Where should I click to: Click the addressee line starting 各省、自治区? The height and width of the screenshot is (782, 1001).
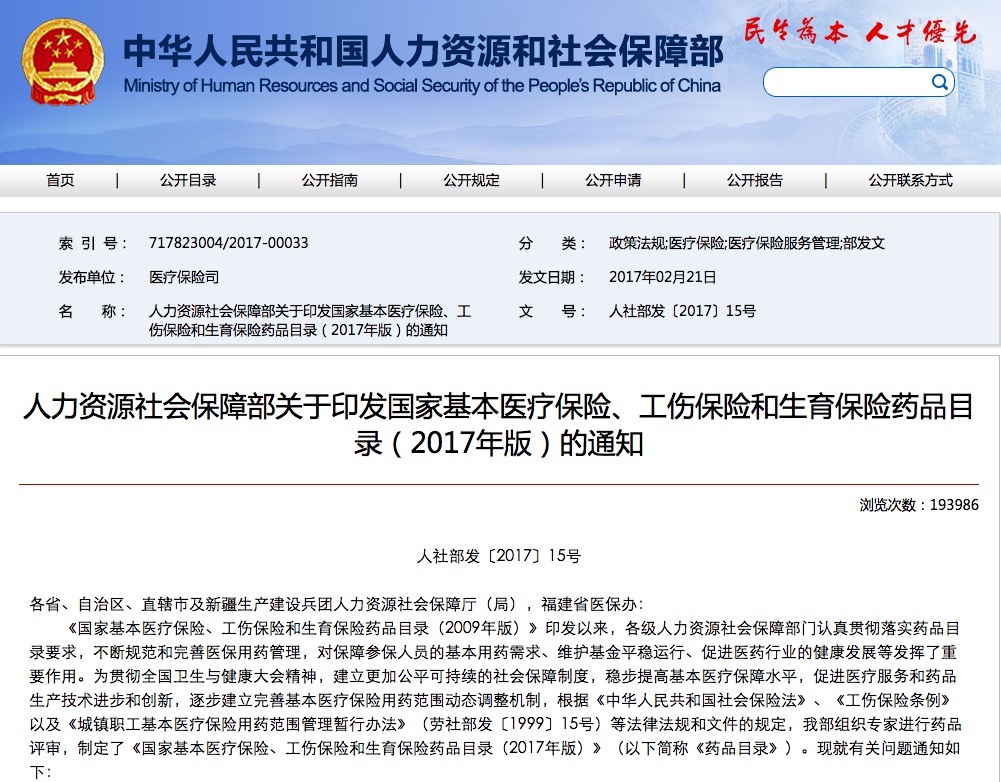[336, 604]
